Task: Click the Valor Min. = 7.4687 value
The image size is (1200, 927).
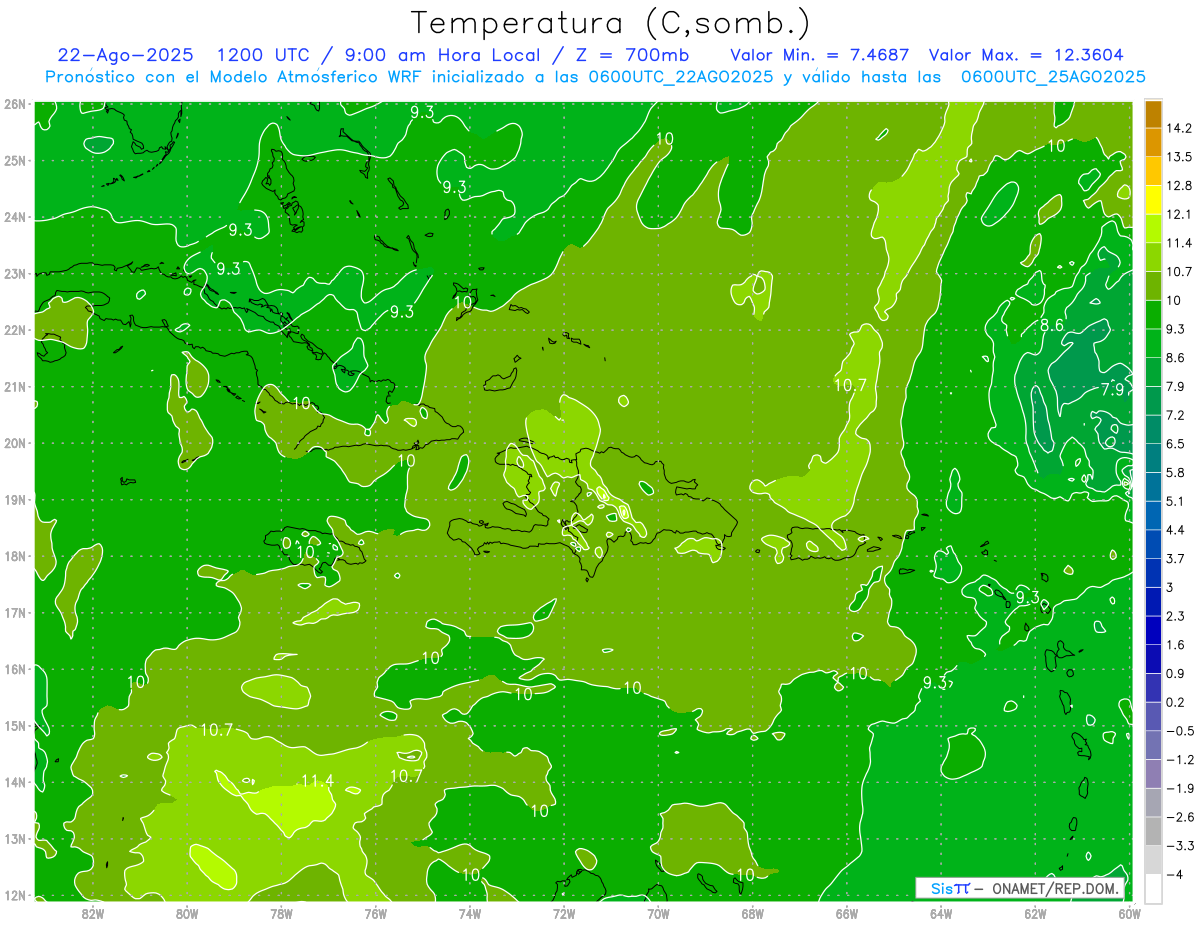Action: [x=819, y=55]
